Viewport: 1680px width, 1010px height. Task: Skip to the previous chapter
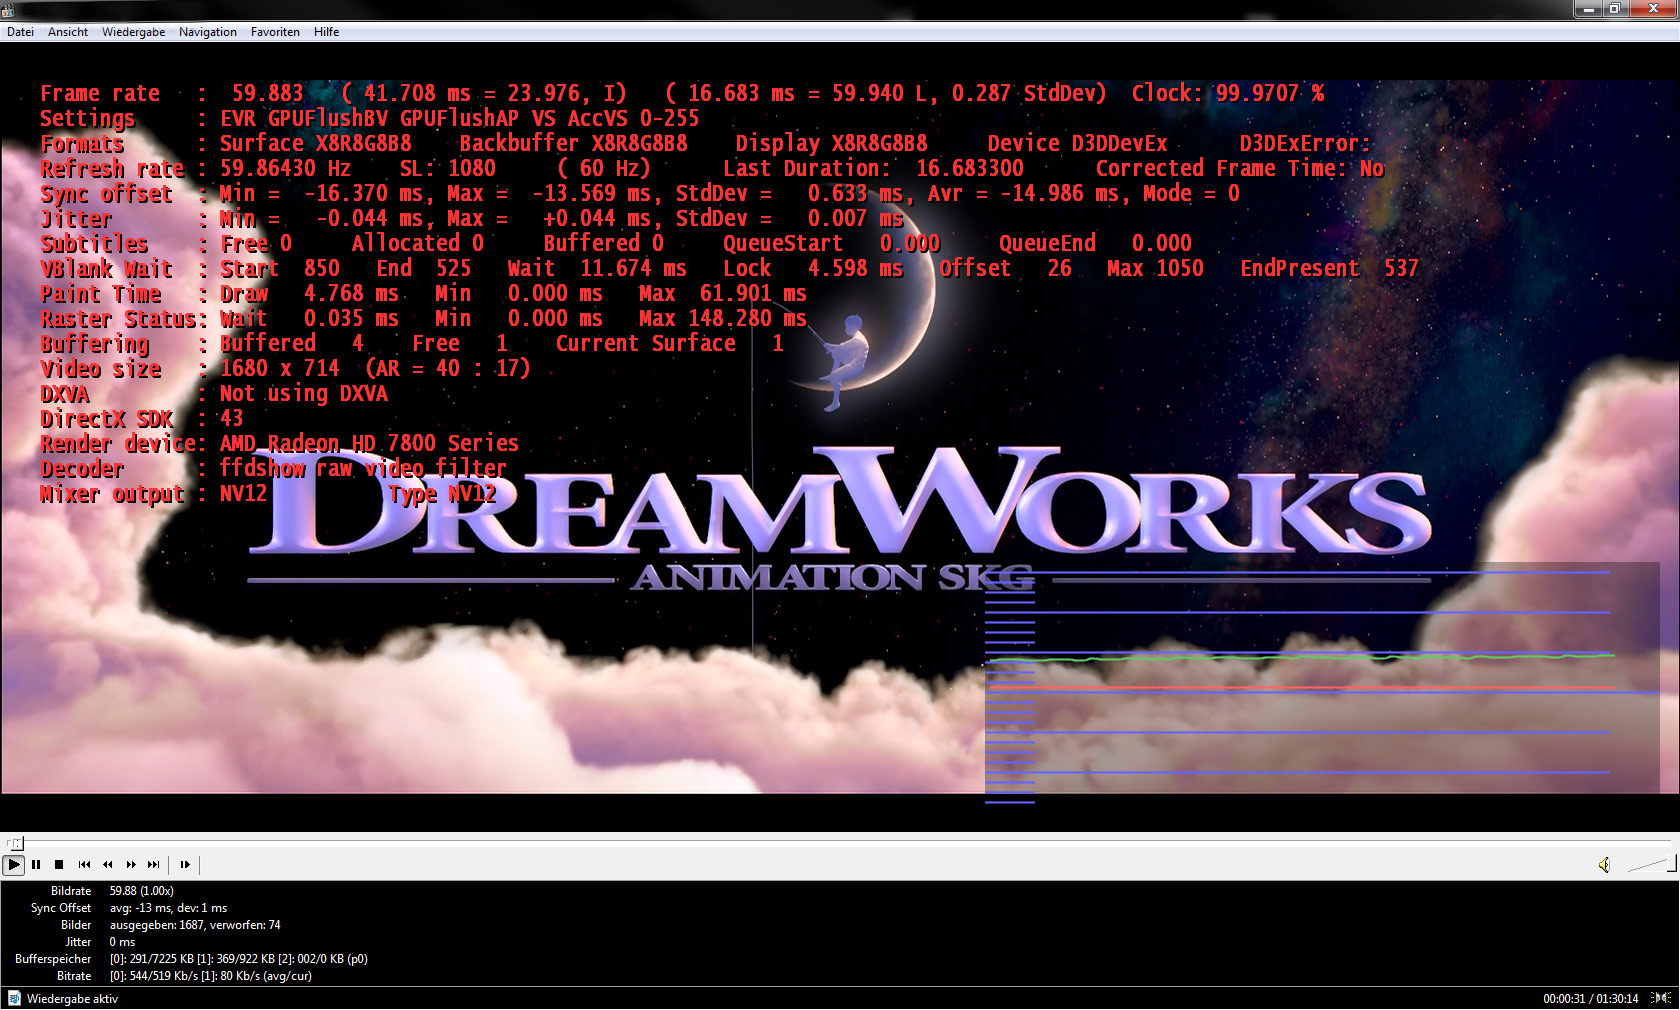(x=84, y=865)
